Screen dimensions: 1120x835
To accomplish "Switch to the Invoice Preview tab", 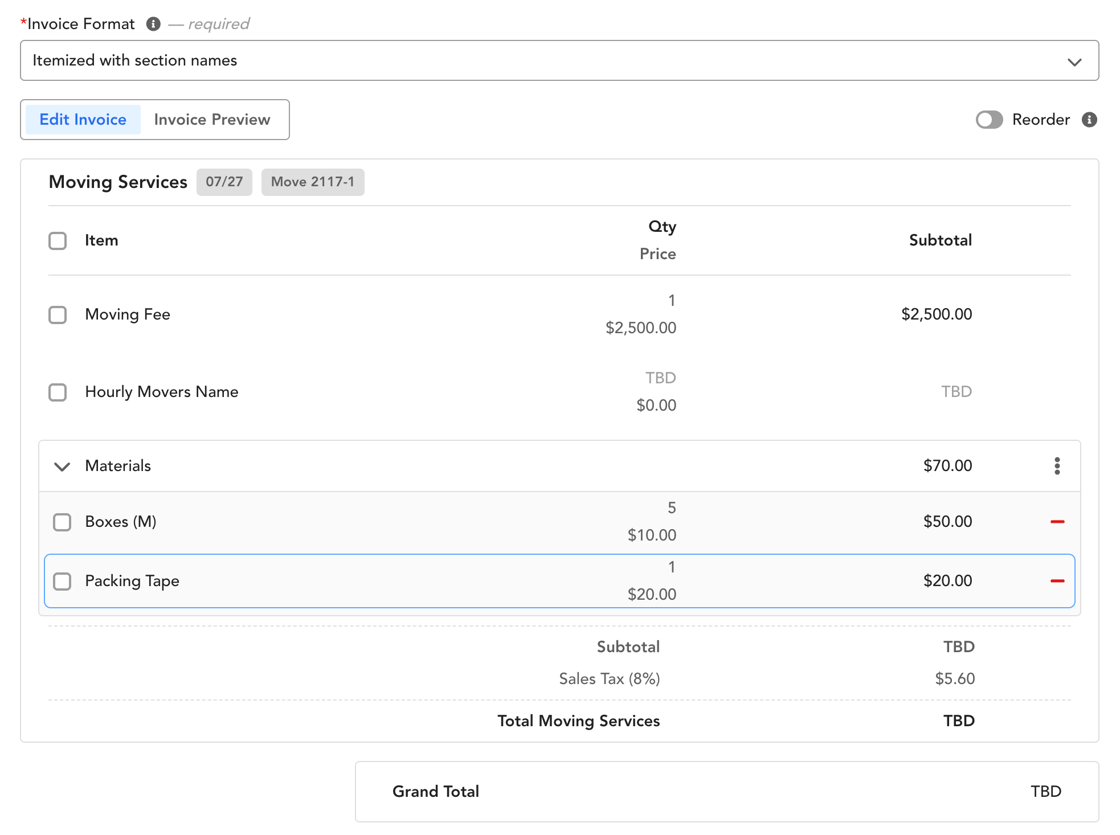I will tap(212, 119).
